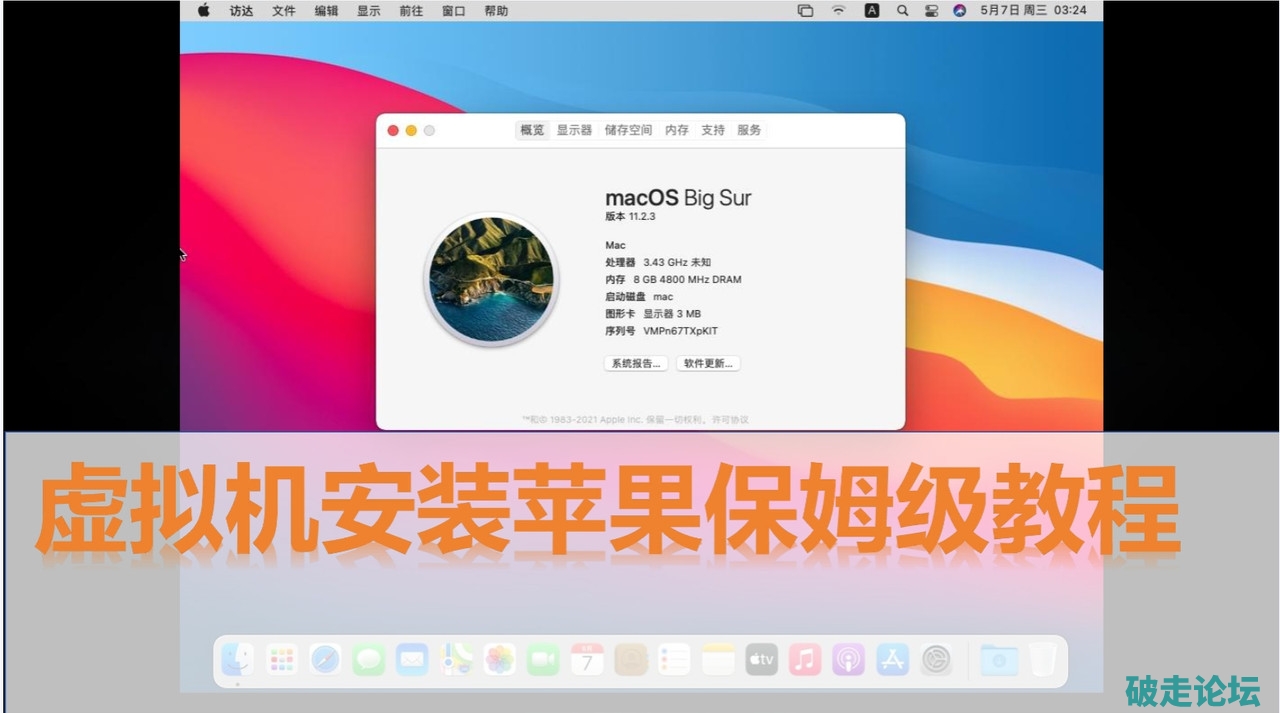Open System Preferences gear in Dock

click(936, 660)
